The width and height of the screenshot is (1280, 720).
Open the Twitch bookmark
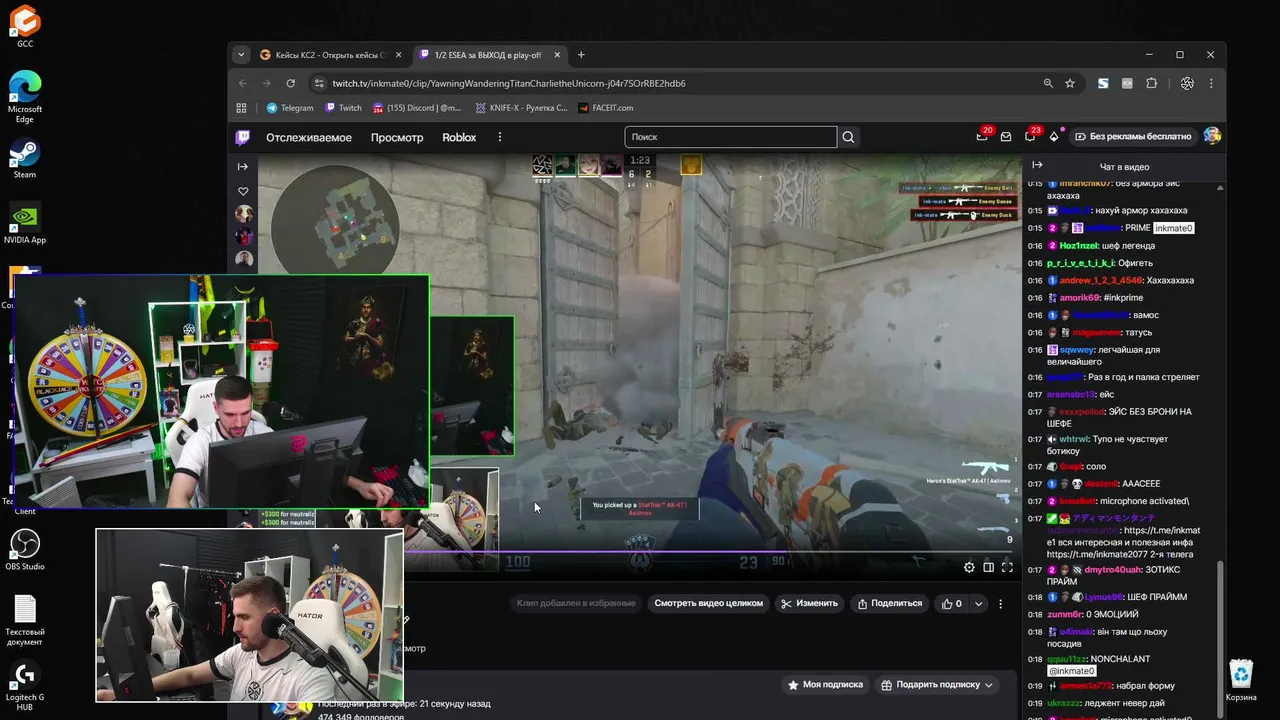[x=343, y=108]
